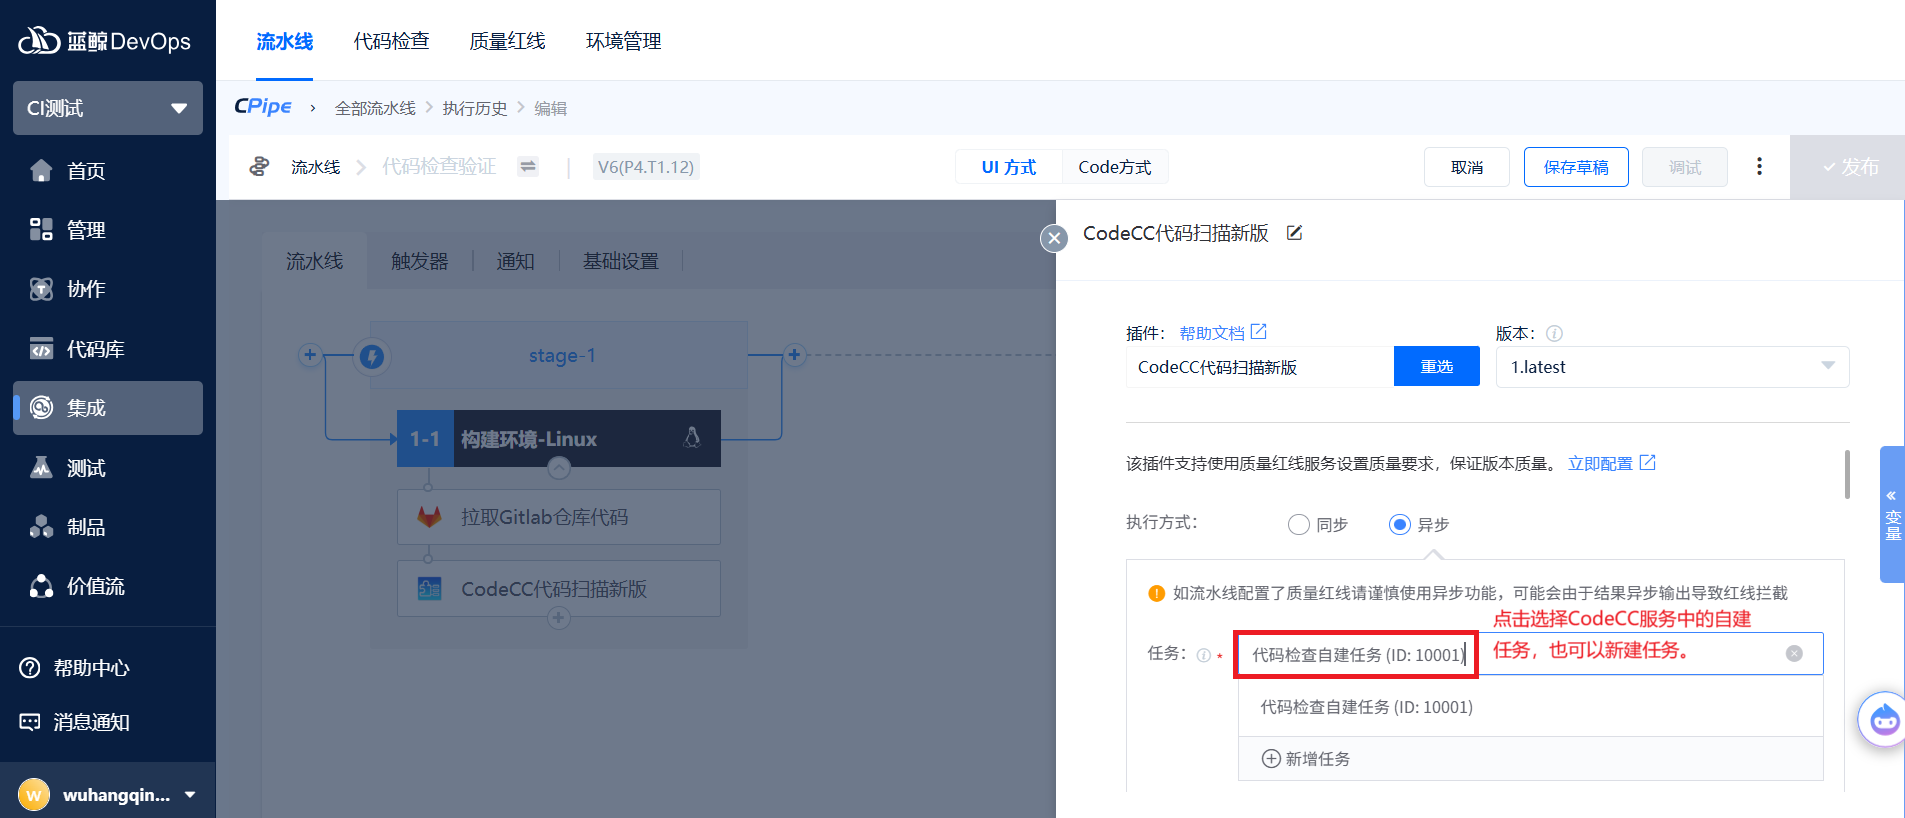Image resolution: width=1905 pixels, height=818 pixels.
Task: Open the 触发器 tab
Action: tap(419, 261)
